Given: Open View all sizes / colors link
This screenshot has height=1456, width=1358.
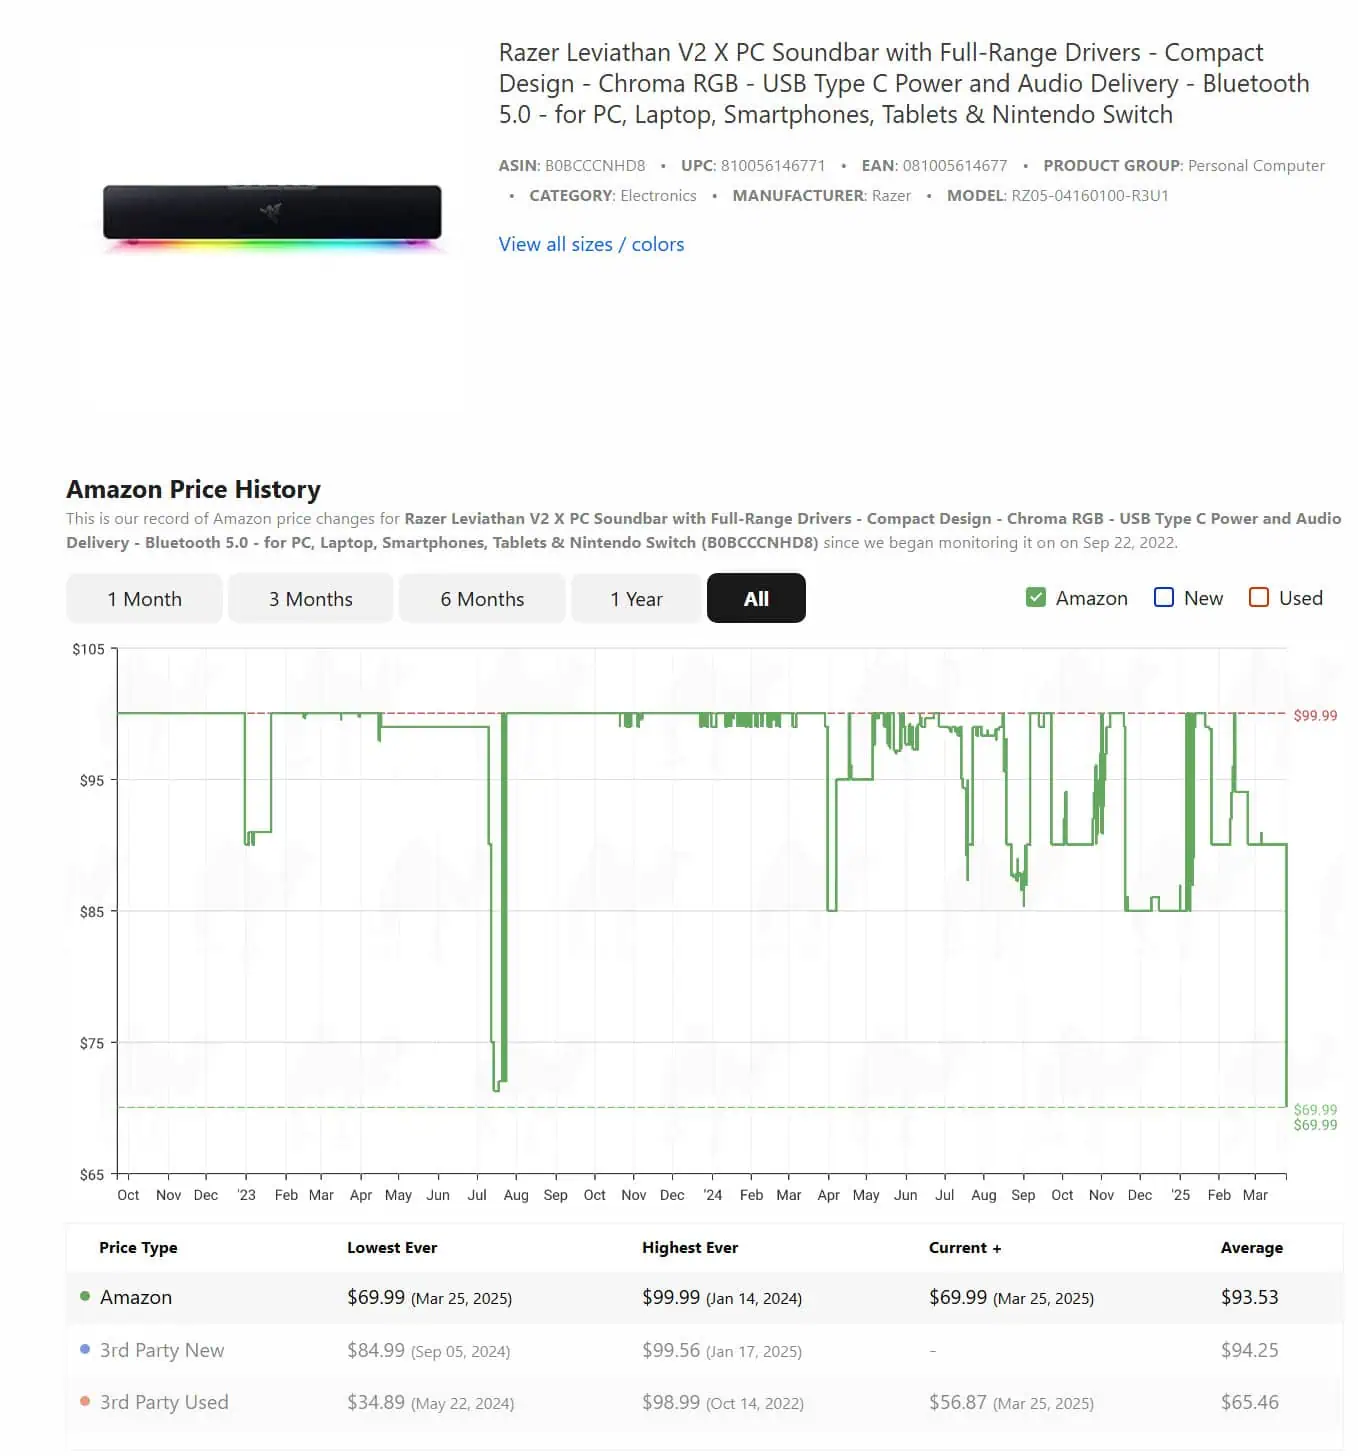Looking at the screenshot, I should pos(591,244).
